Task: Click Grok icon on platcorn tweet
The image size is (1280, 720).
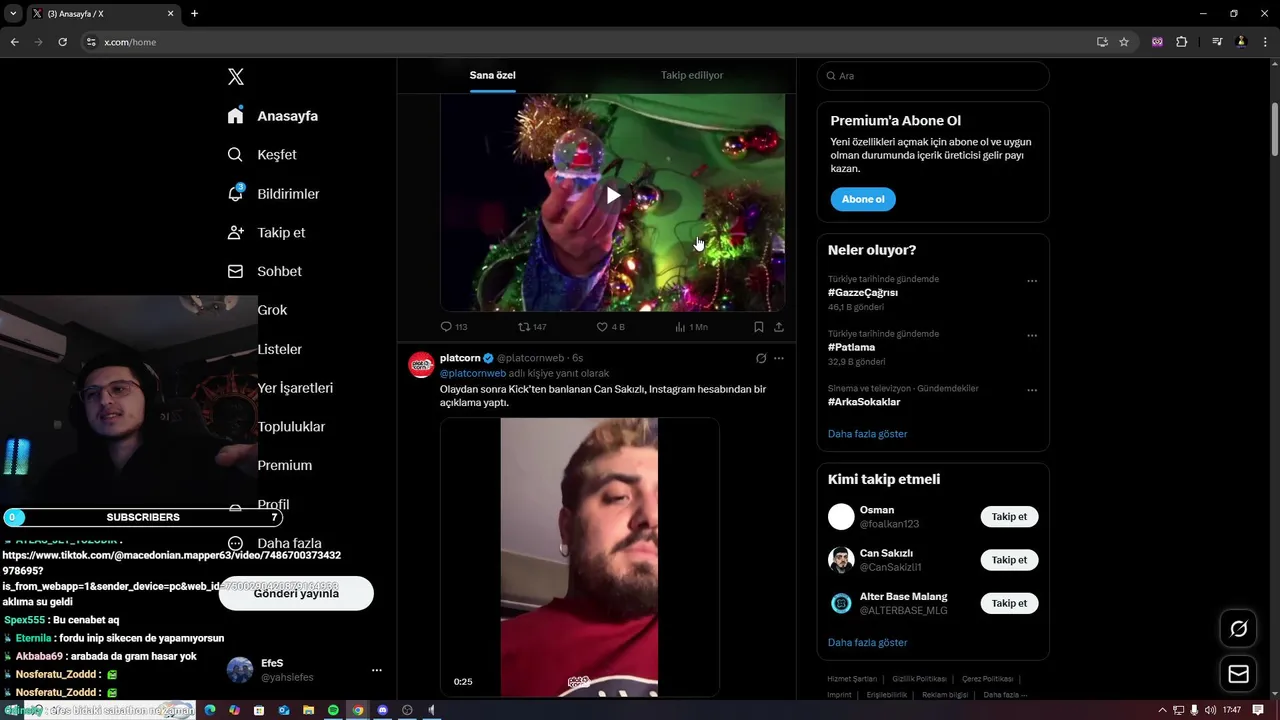Action: point(761,358)
